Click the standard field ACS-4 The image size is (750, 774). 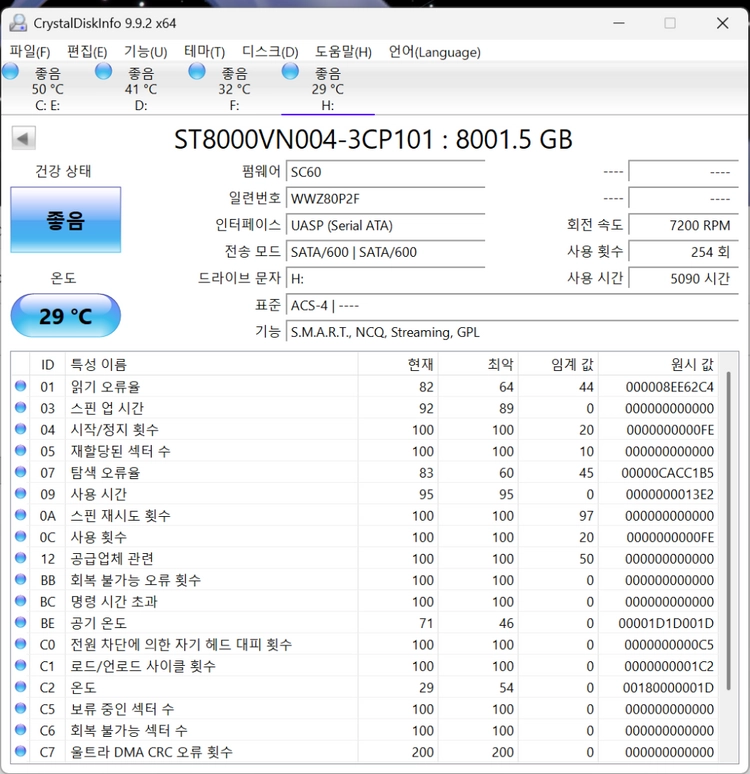[512, 306]
